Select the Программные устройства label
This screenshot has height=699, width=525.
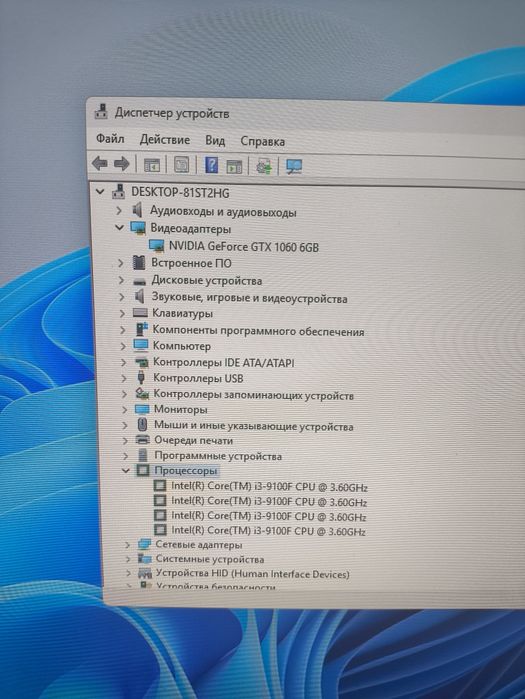click(x=218, y=456)
